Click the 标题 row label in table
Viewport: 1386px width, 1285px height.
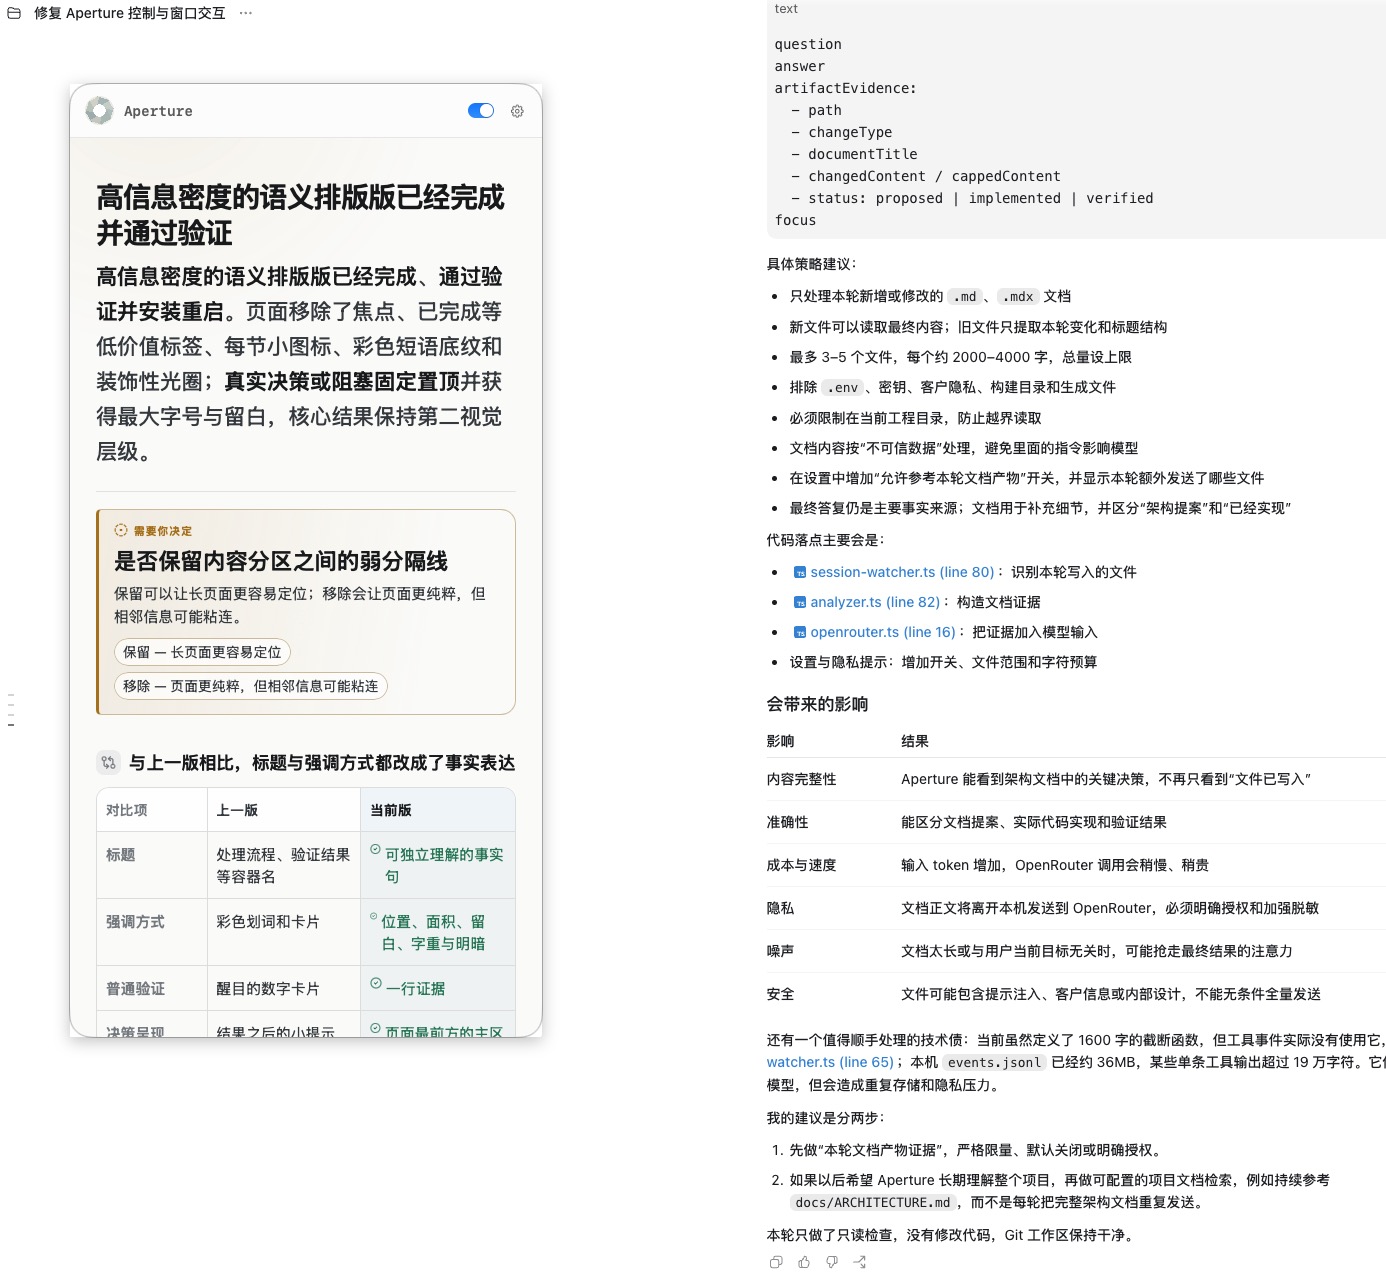click(121, 855)
